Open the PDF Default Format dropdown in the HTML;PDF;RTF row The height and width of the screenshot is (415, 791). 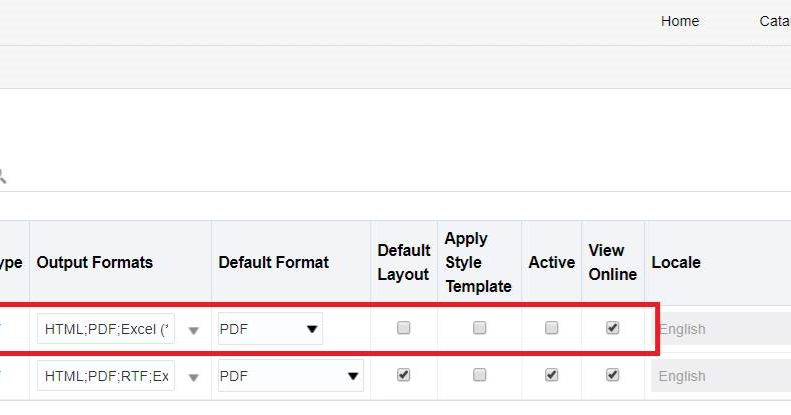pos(290,376)
